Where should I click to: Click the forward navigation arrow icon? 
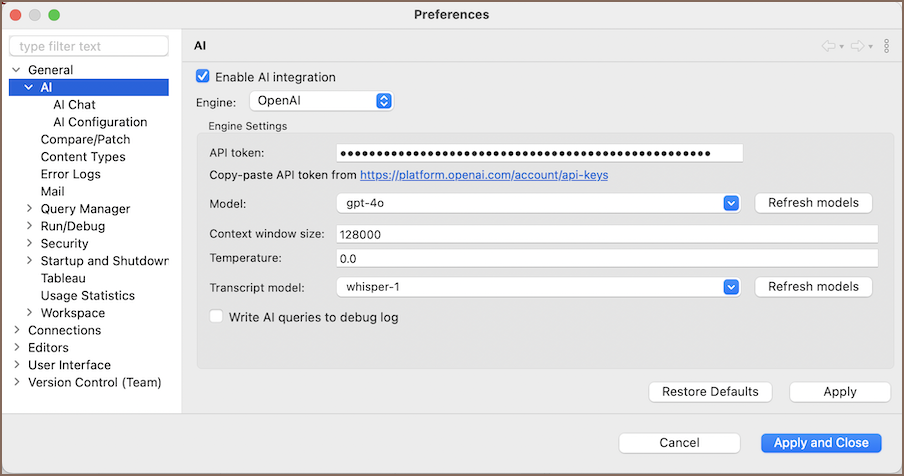[857, 47]
